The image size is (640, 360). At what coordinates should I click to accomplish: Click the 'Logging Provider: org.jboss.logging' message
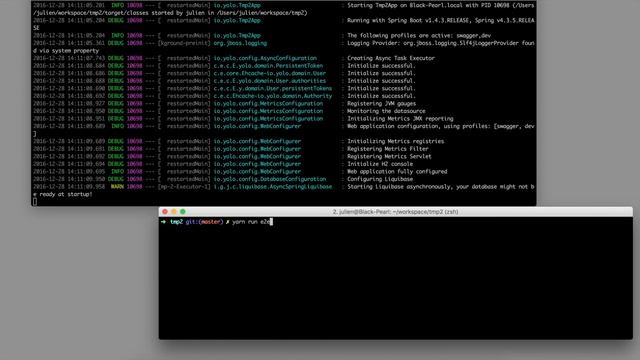[440, 43]
